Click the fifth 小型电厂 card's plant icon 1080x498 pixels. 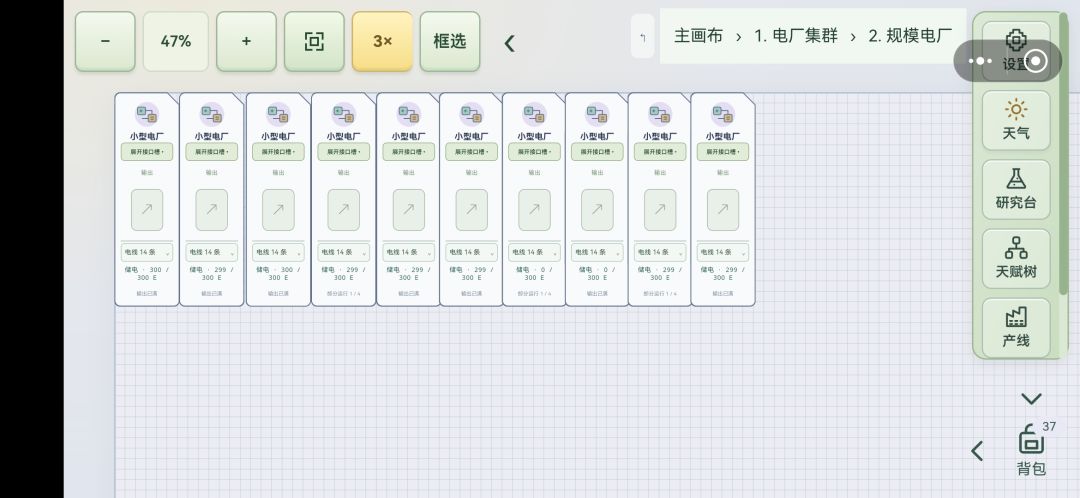click(408, 114)
